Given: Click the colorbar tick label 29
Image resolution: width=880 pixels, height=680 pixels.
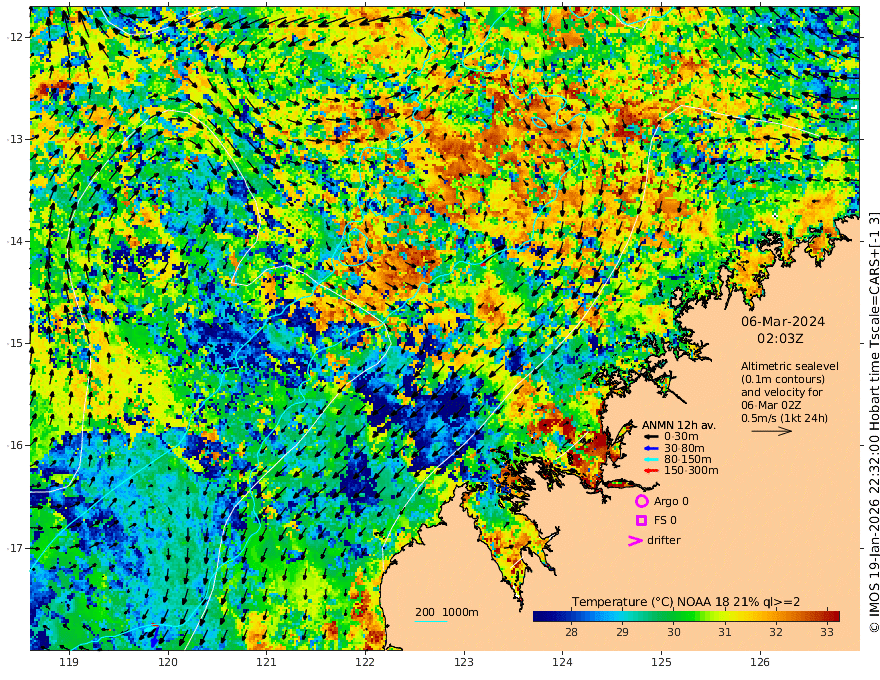Looking at the screenshot, I should click(622, 632).
